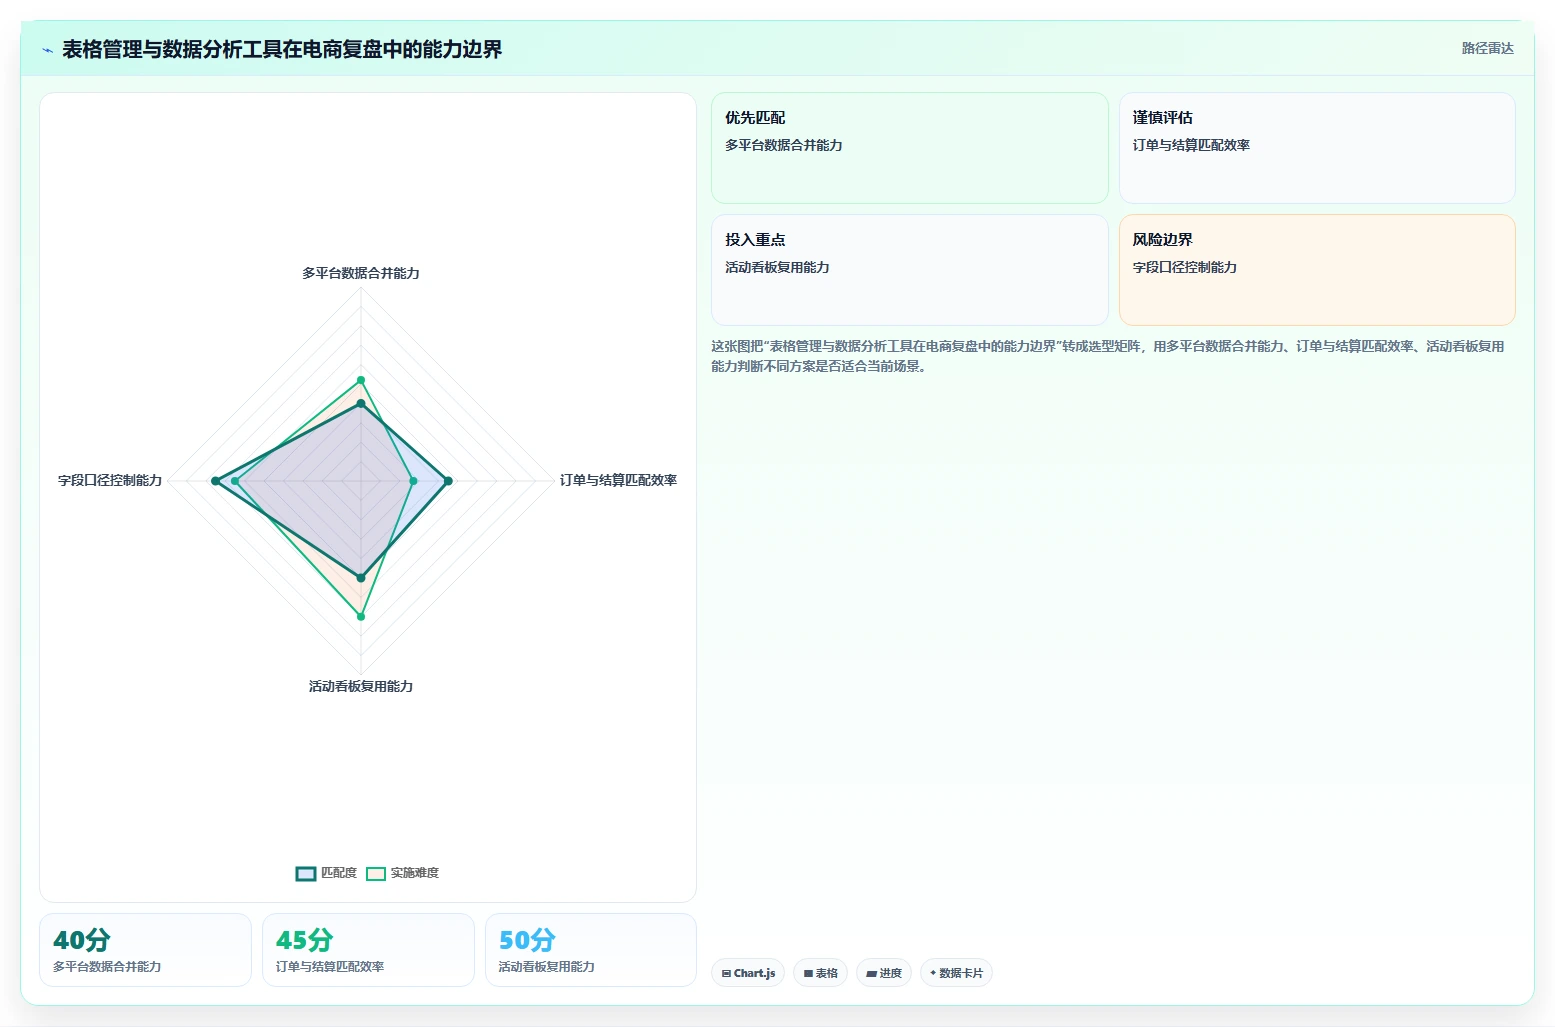This screenshot has height=1027, width=1555.
Task: Click the 实施难度 data point on 多平台数据合并能力 axis
Action: [361, 380]
